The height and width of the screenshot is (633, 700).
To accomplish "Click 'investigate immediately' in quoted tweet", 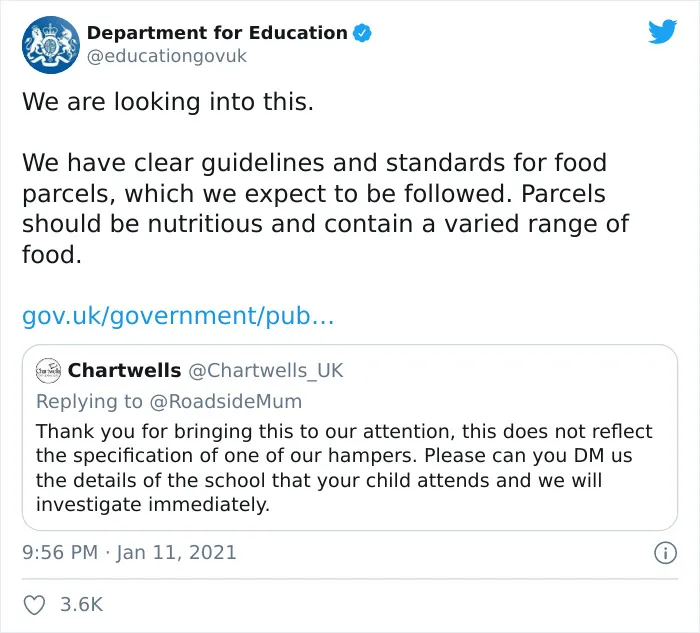I will [153, 505].
